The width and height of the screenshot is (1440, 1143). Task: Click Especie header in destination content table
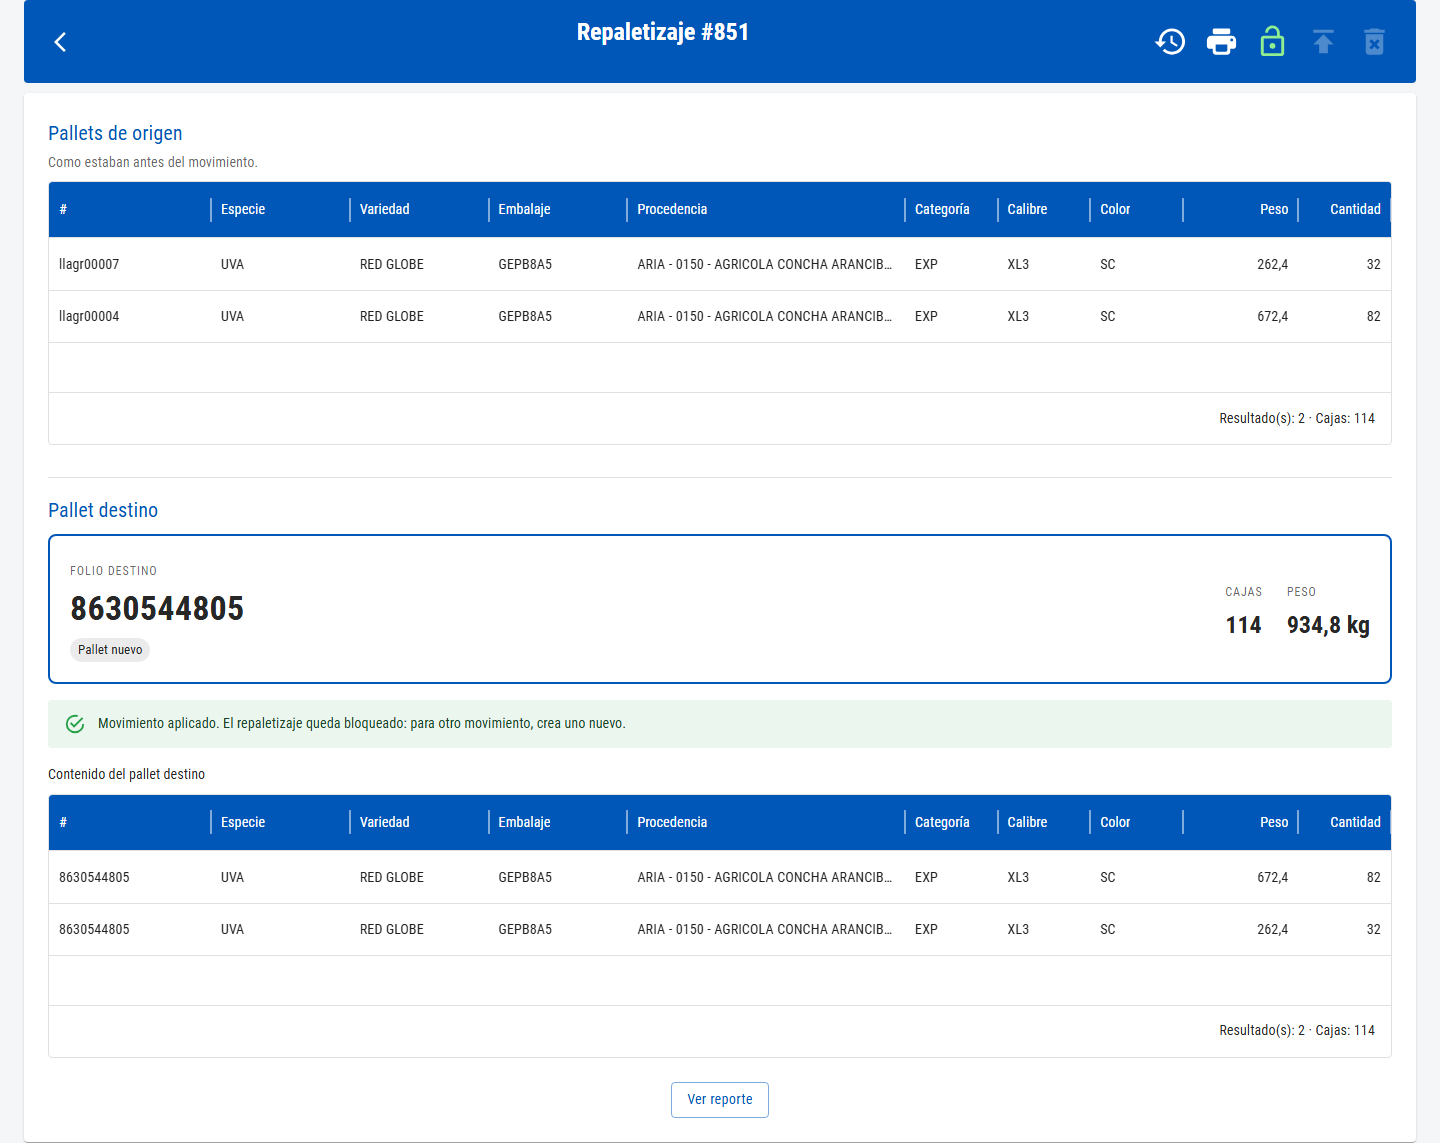(x=243, y=822)
